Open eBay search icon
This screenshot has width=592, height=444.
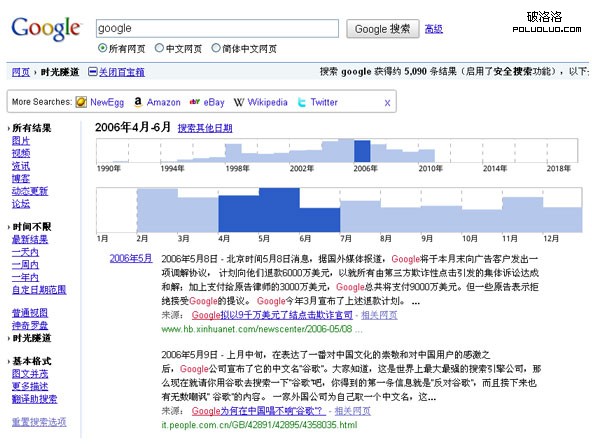click(x=195, y=102)
